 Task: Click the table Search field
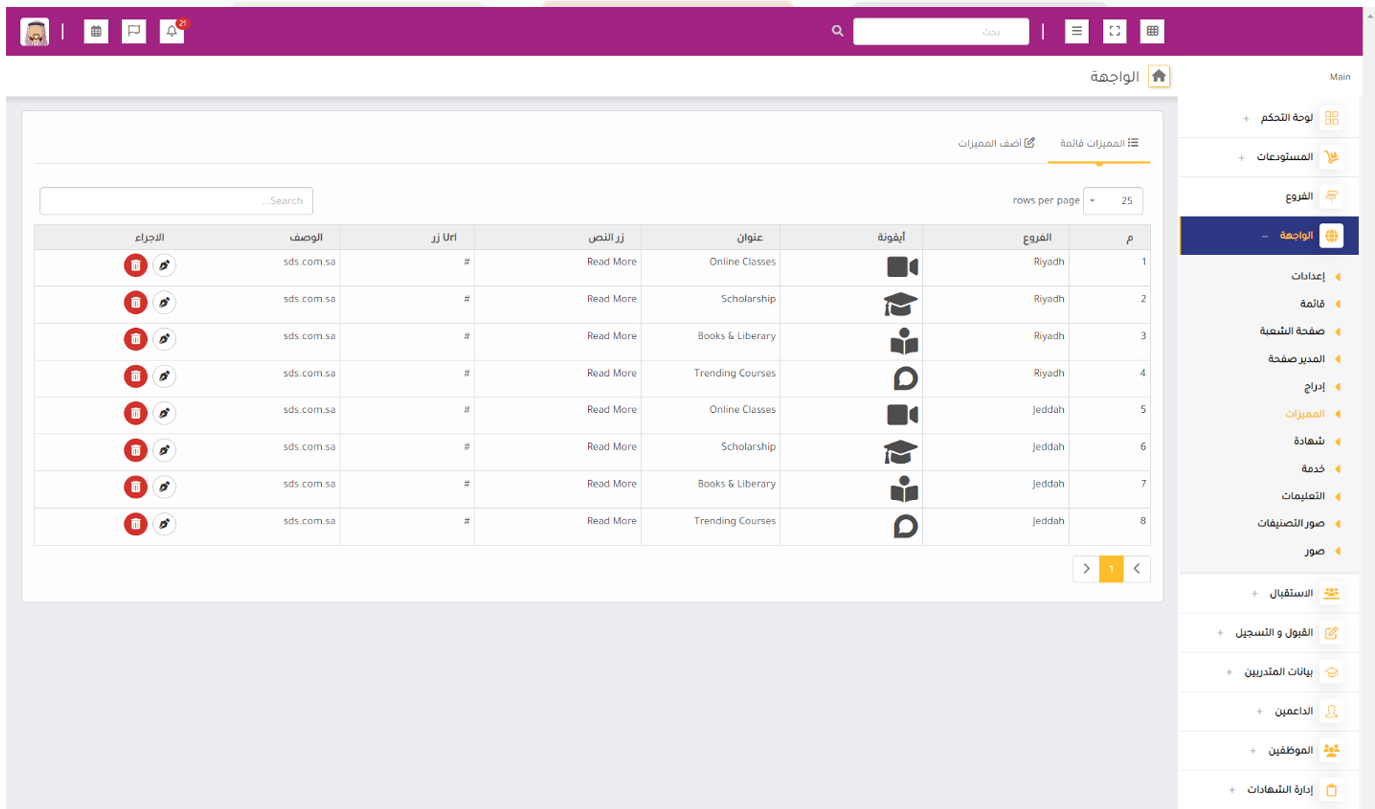point(176,201)
